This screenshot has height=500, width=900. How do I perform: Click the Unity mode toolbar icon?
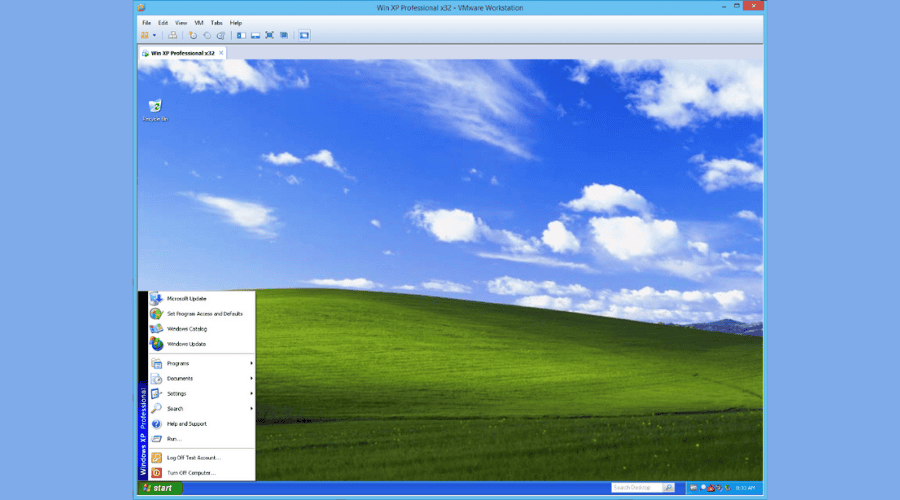(x=284, y=35)
